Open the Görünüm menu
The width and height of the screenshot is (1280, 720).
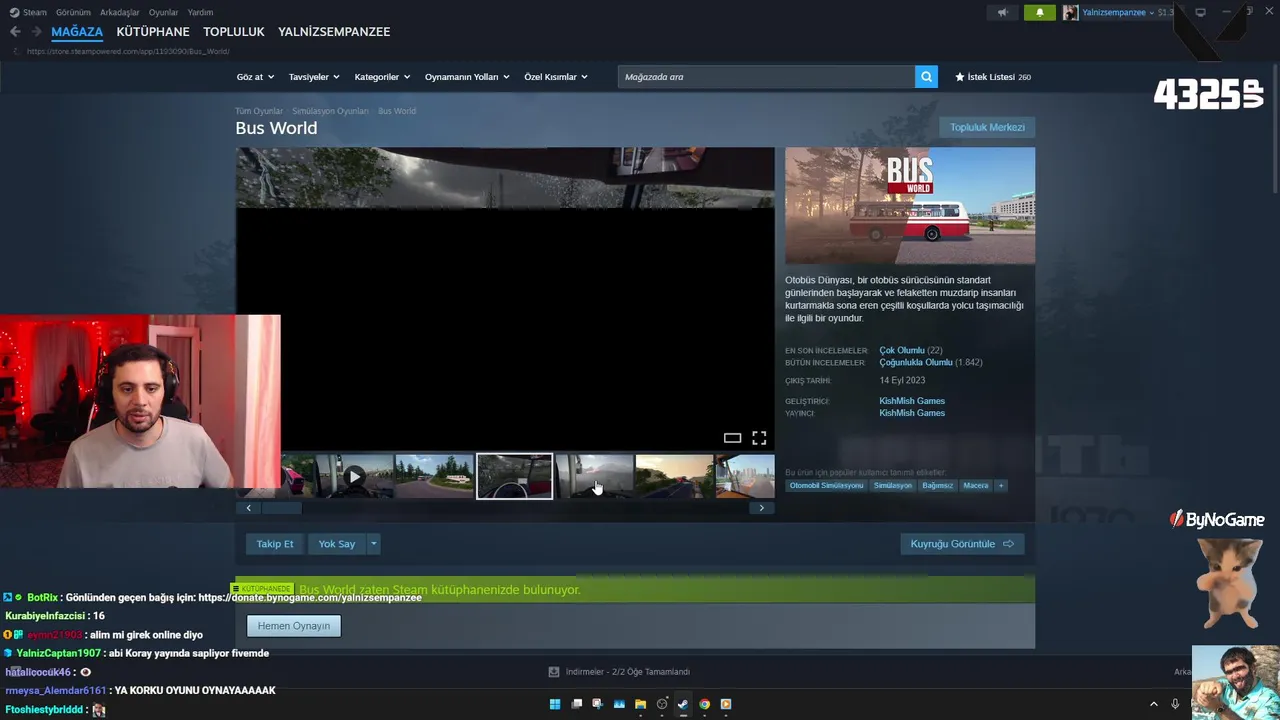(x=73, y=13)
